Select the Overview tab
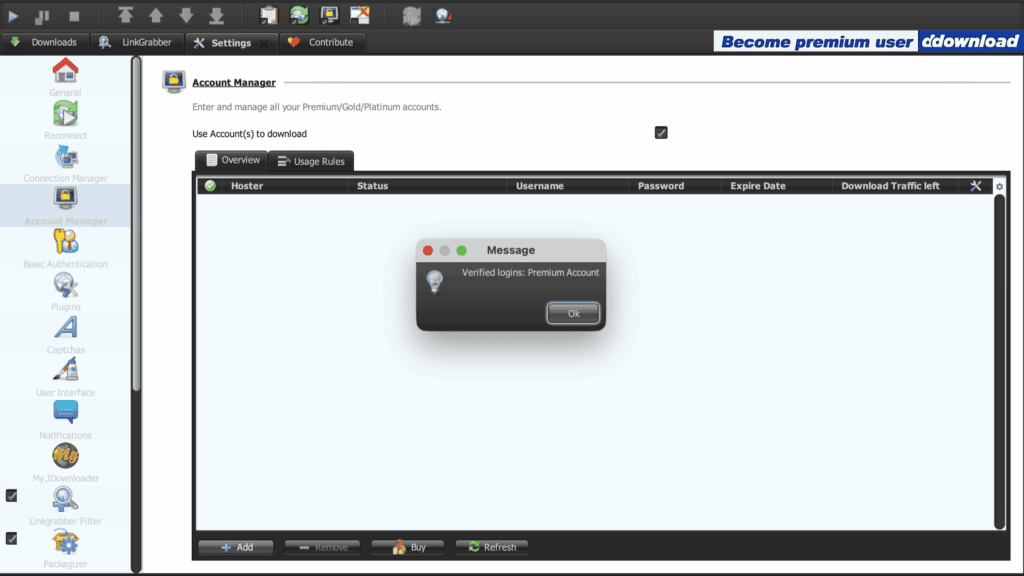Image resolution: width=1024 pixels, height=576 pixels. point(232,160)
